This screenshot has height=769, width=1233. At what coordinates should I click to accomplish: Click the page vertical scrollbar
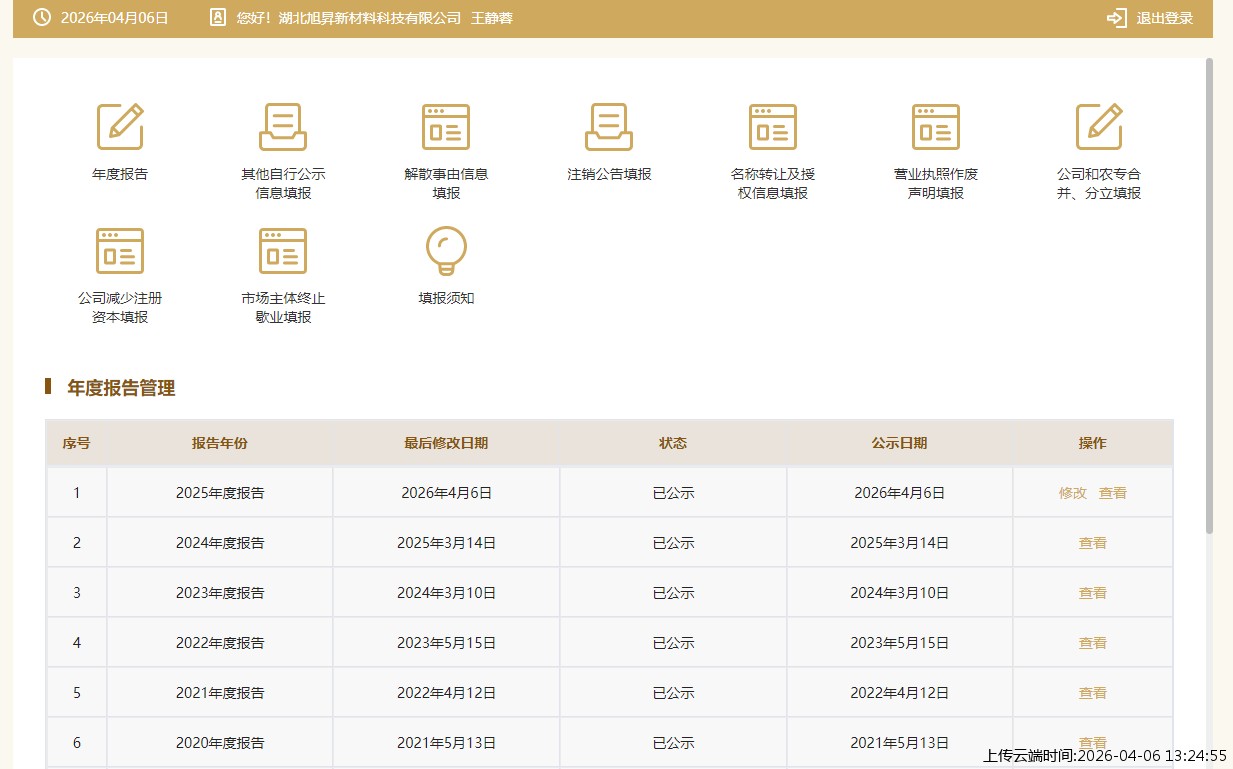click(x=1209, y=300)
